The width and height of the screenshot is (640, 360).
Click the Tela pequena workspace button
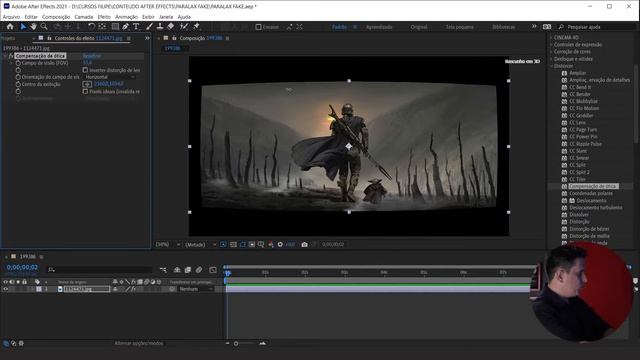click(x=460, y=27)
